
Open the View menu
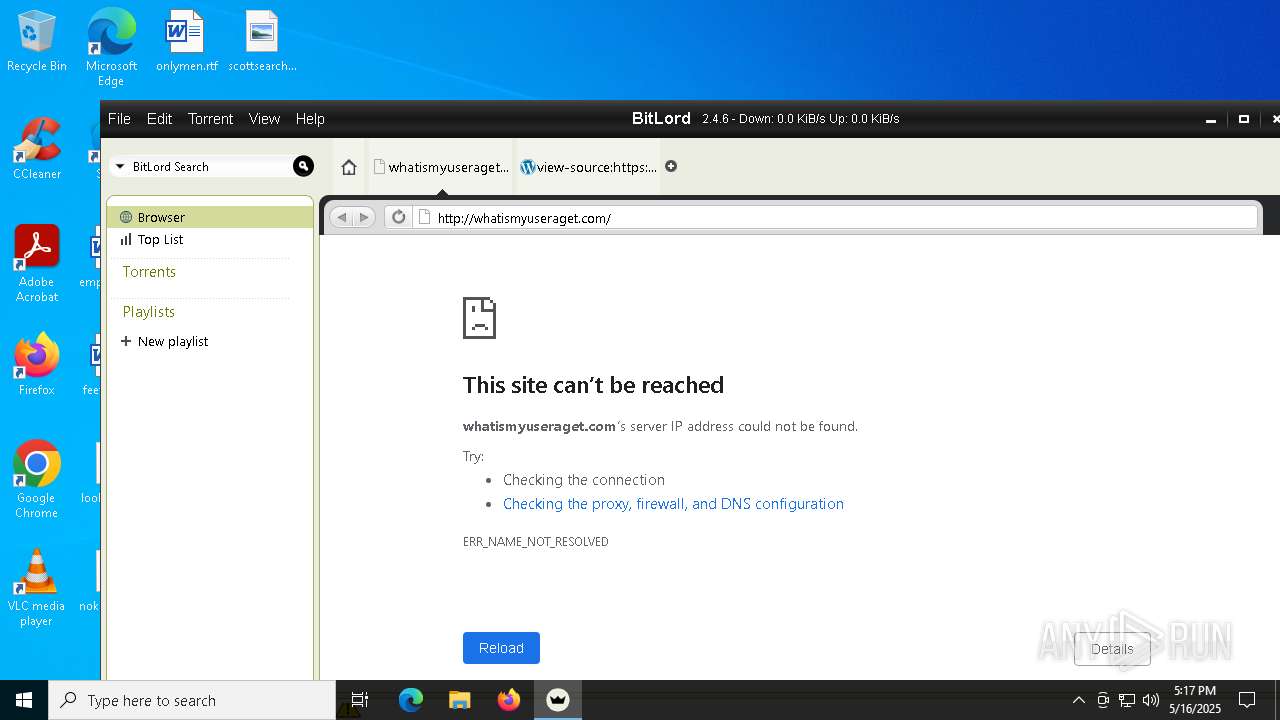(264, 118)
